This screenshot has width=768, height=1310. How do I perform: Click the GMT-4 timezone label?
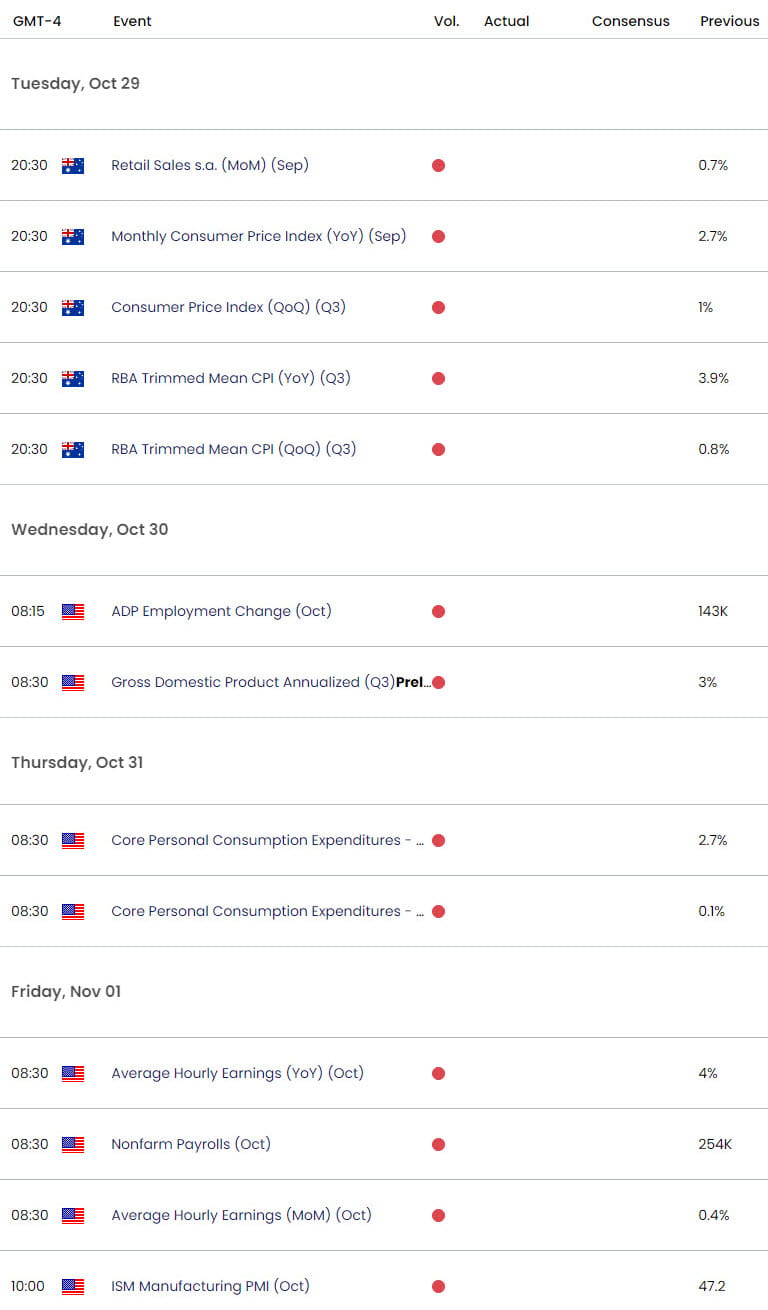(x=38, y=21)
